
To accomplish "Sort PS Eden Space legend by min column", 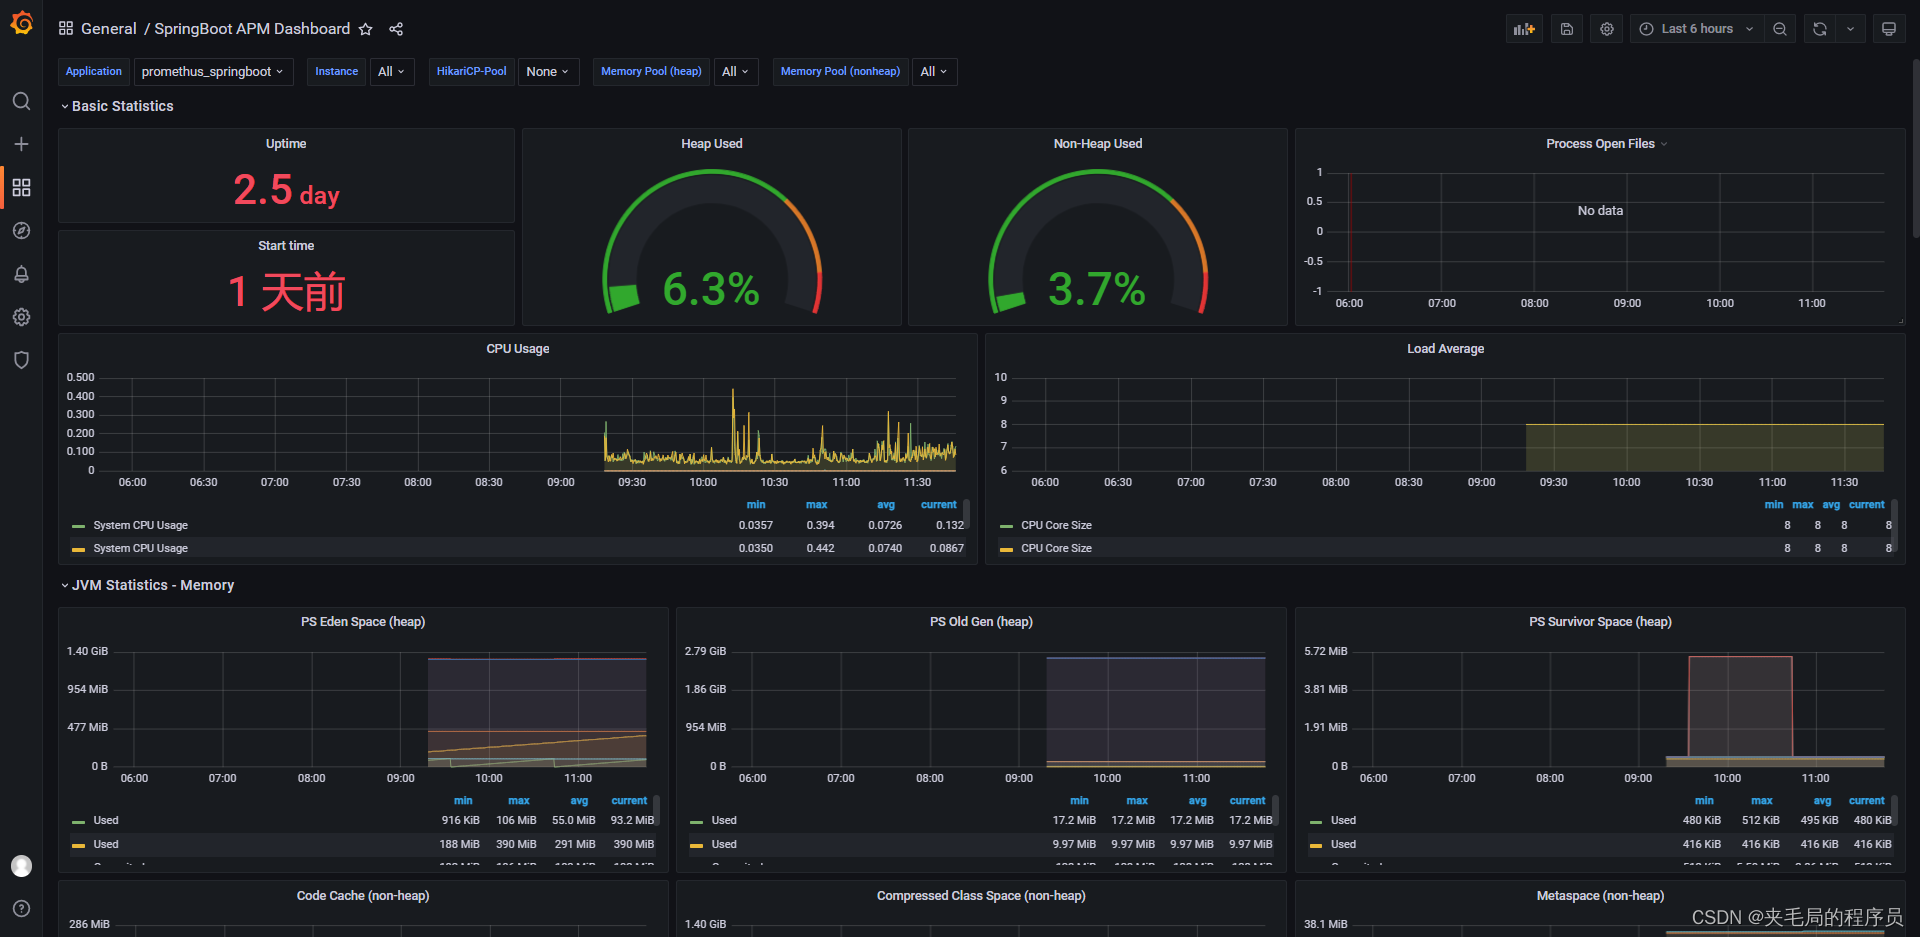I will [x=463, y=801].
